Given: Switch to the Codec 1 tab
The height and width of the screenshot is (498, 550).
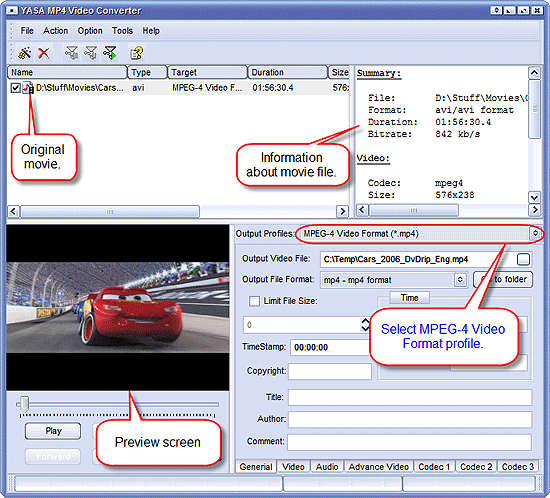Looking at the screenshot, I should click(434, 467).
